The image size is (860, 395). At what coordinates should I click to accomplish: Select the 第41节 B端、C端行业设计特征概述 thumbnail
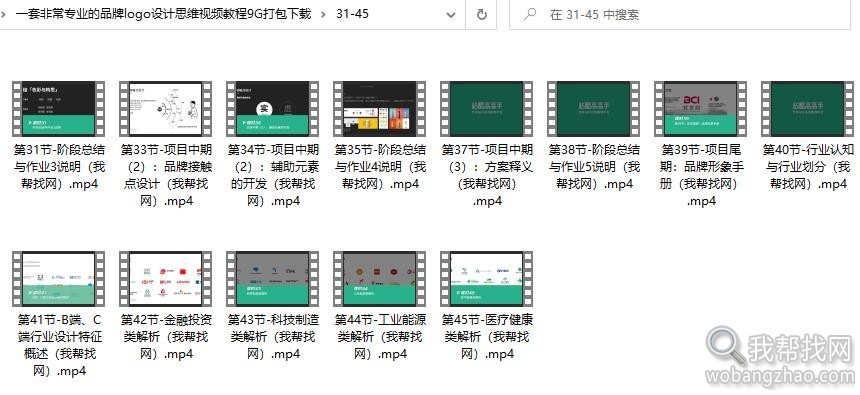58,279
